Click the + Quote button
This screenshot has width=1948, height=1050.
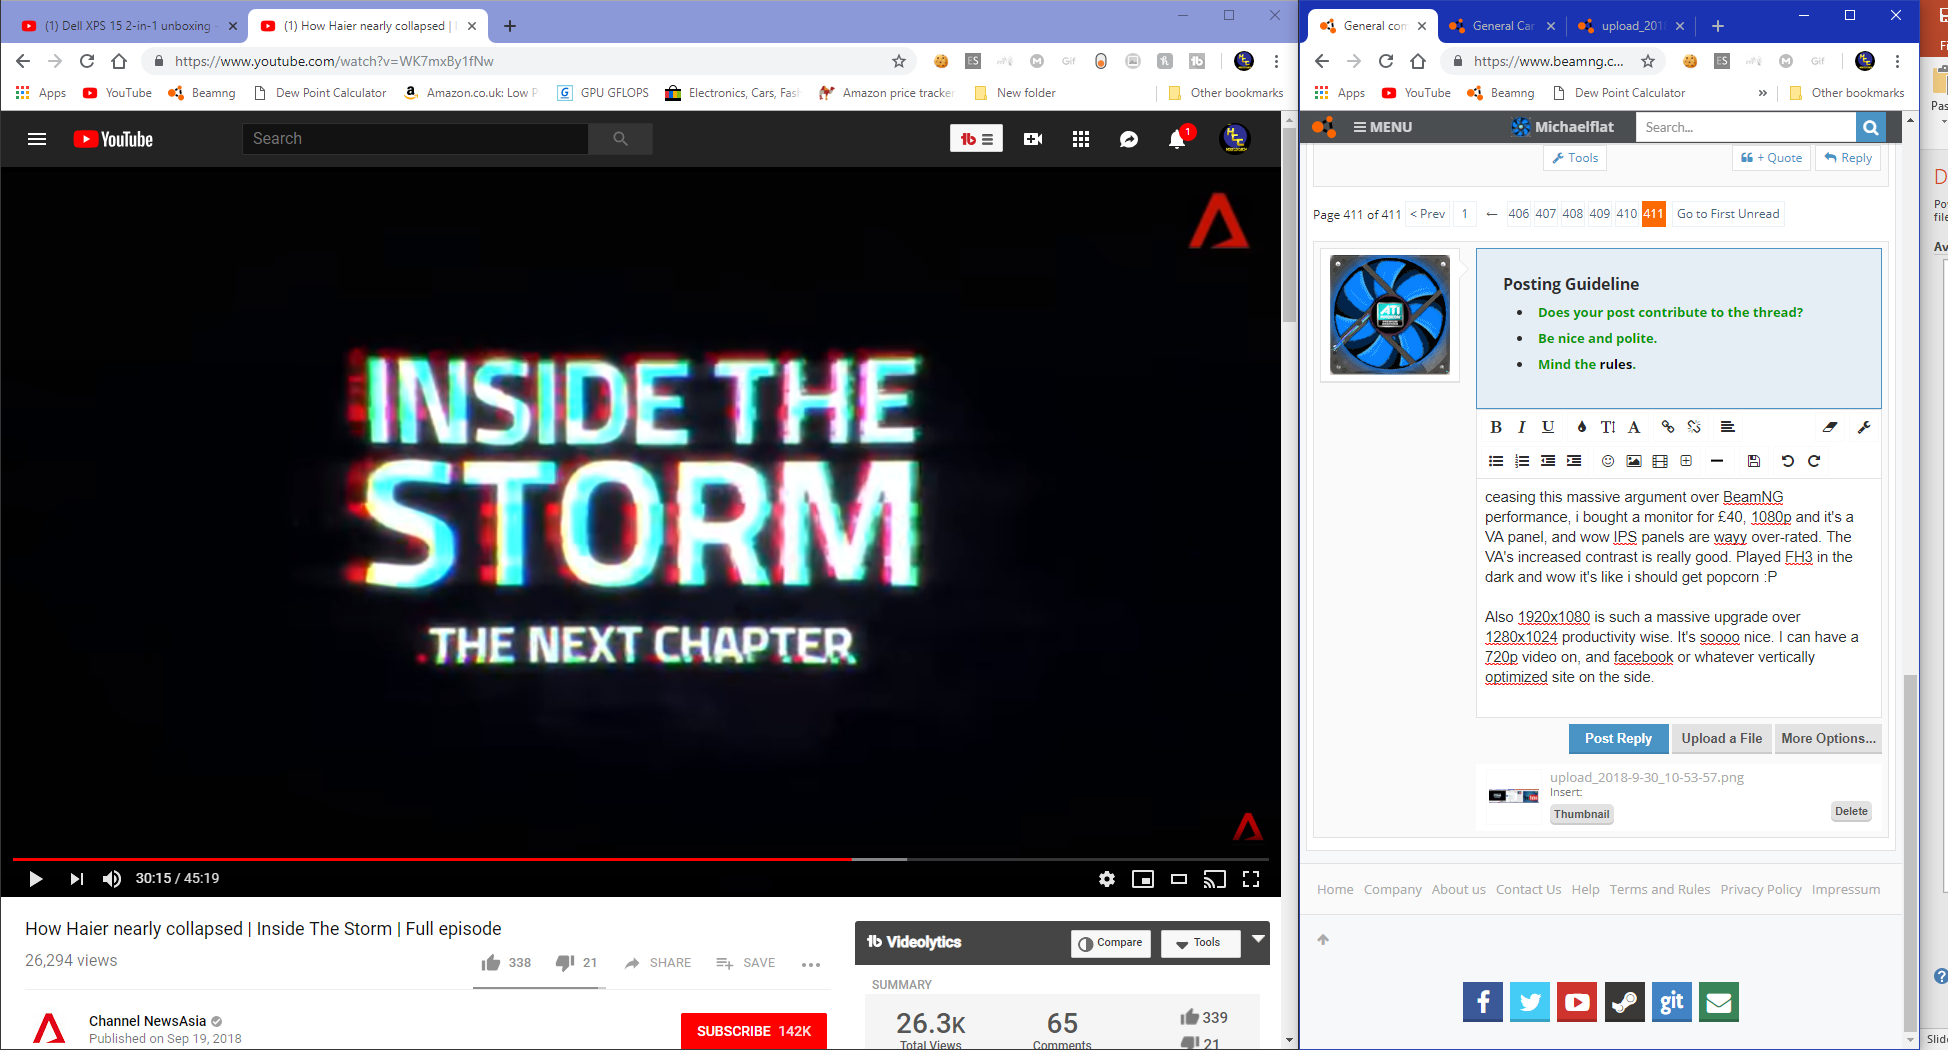1771,158
